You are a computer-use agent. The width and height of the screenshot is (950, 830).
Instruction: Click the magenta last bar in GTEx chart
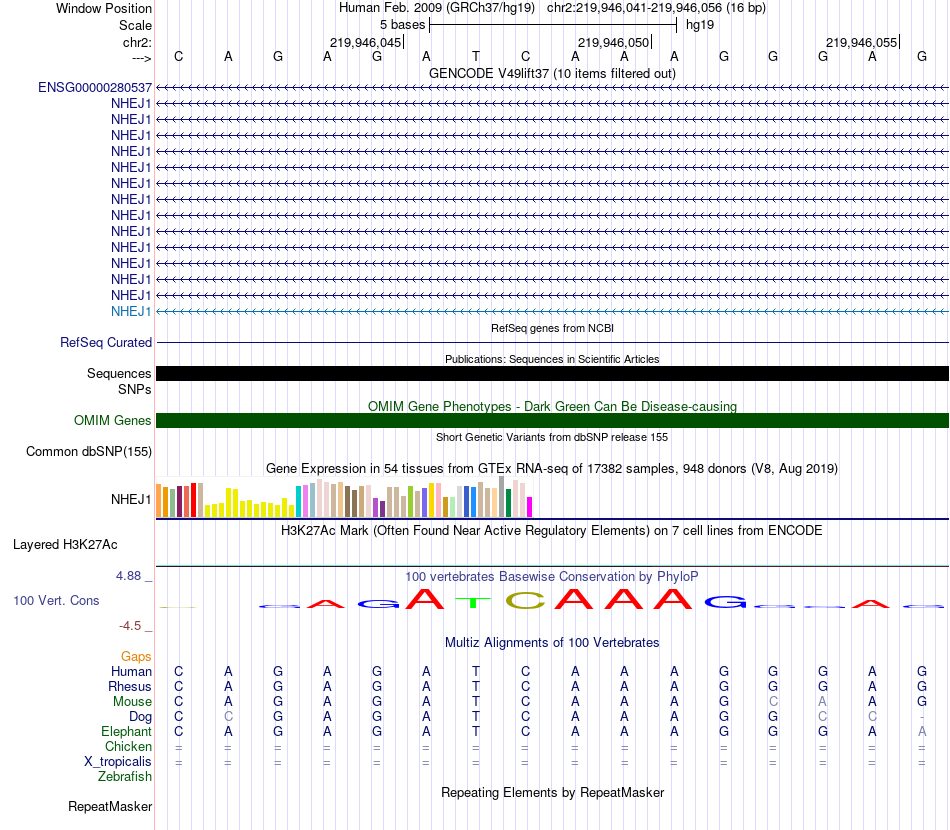[x=530, y=507]
